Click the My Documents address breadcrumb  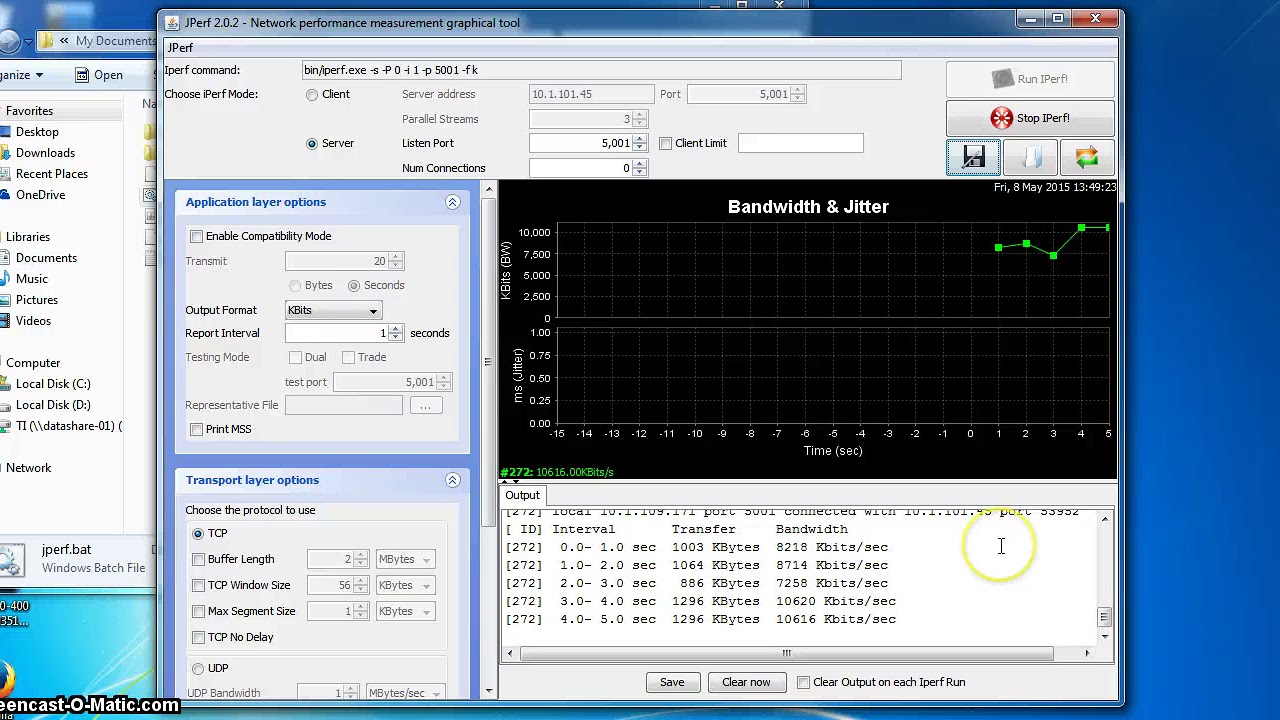tap(114, 41)
